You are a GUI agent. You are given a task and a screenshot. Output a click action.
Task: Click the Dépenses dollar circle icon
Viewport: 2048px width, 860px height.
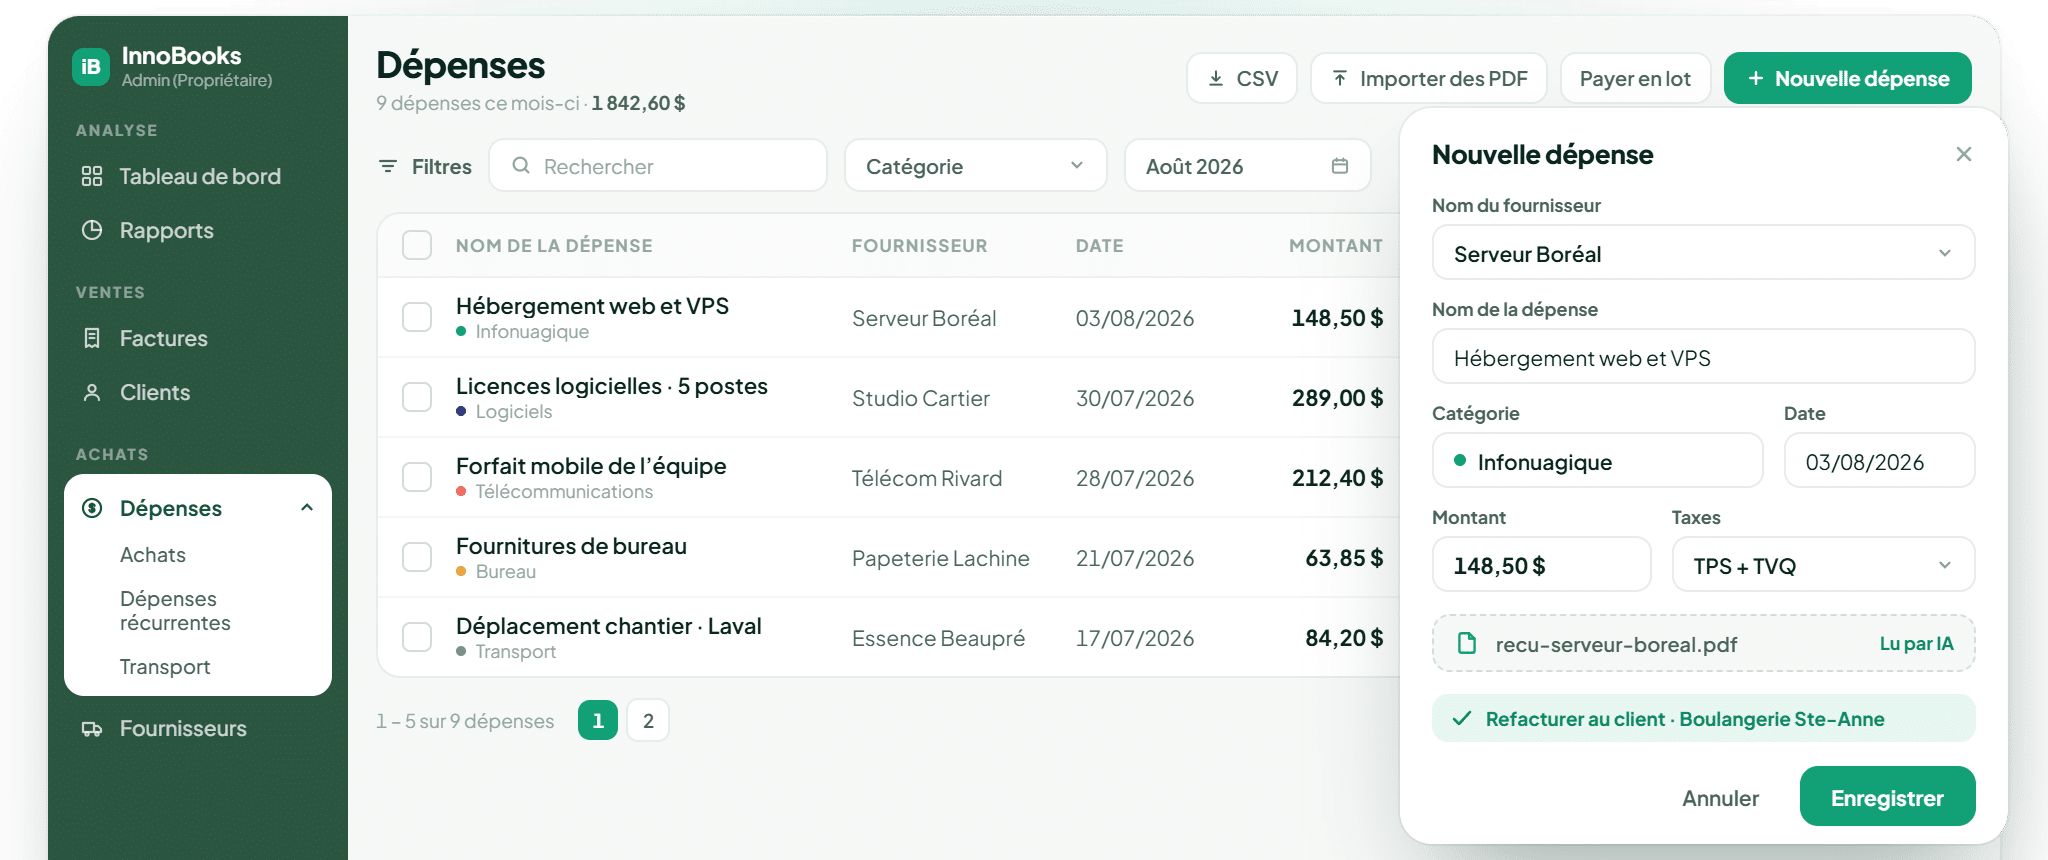coord(92,508)
